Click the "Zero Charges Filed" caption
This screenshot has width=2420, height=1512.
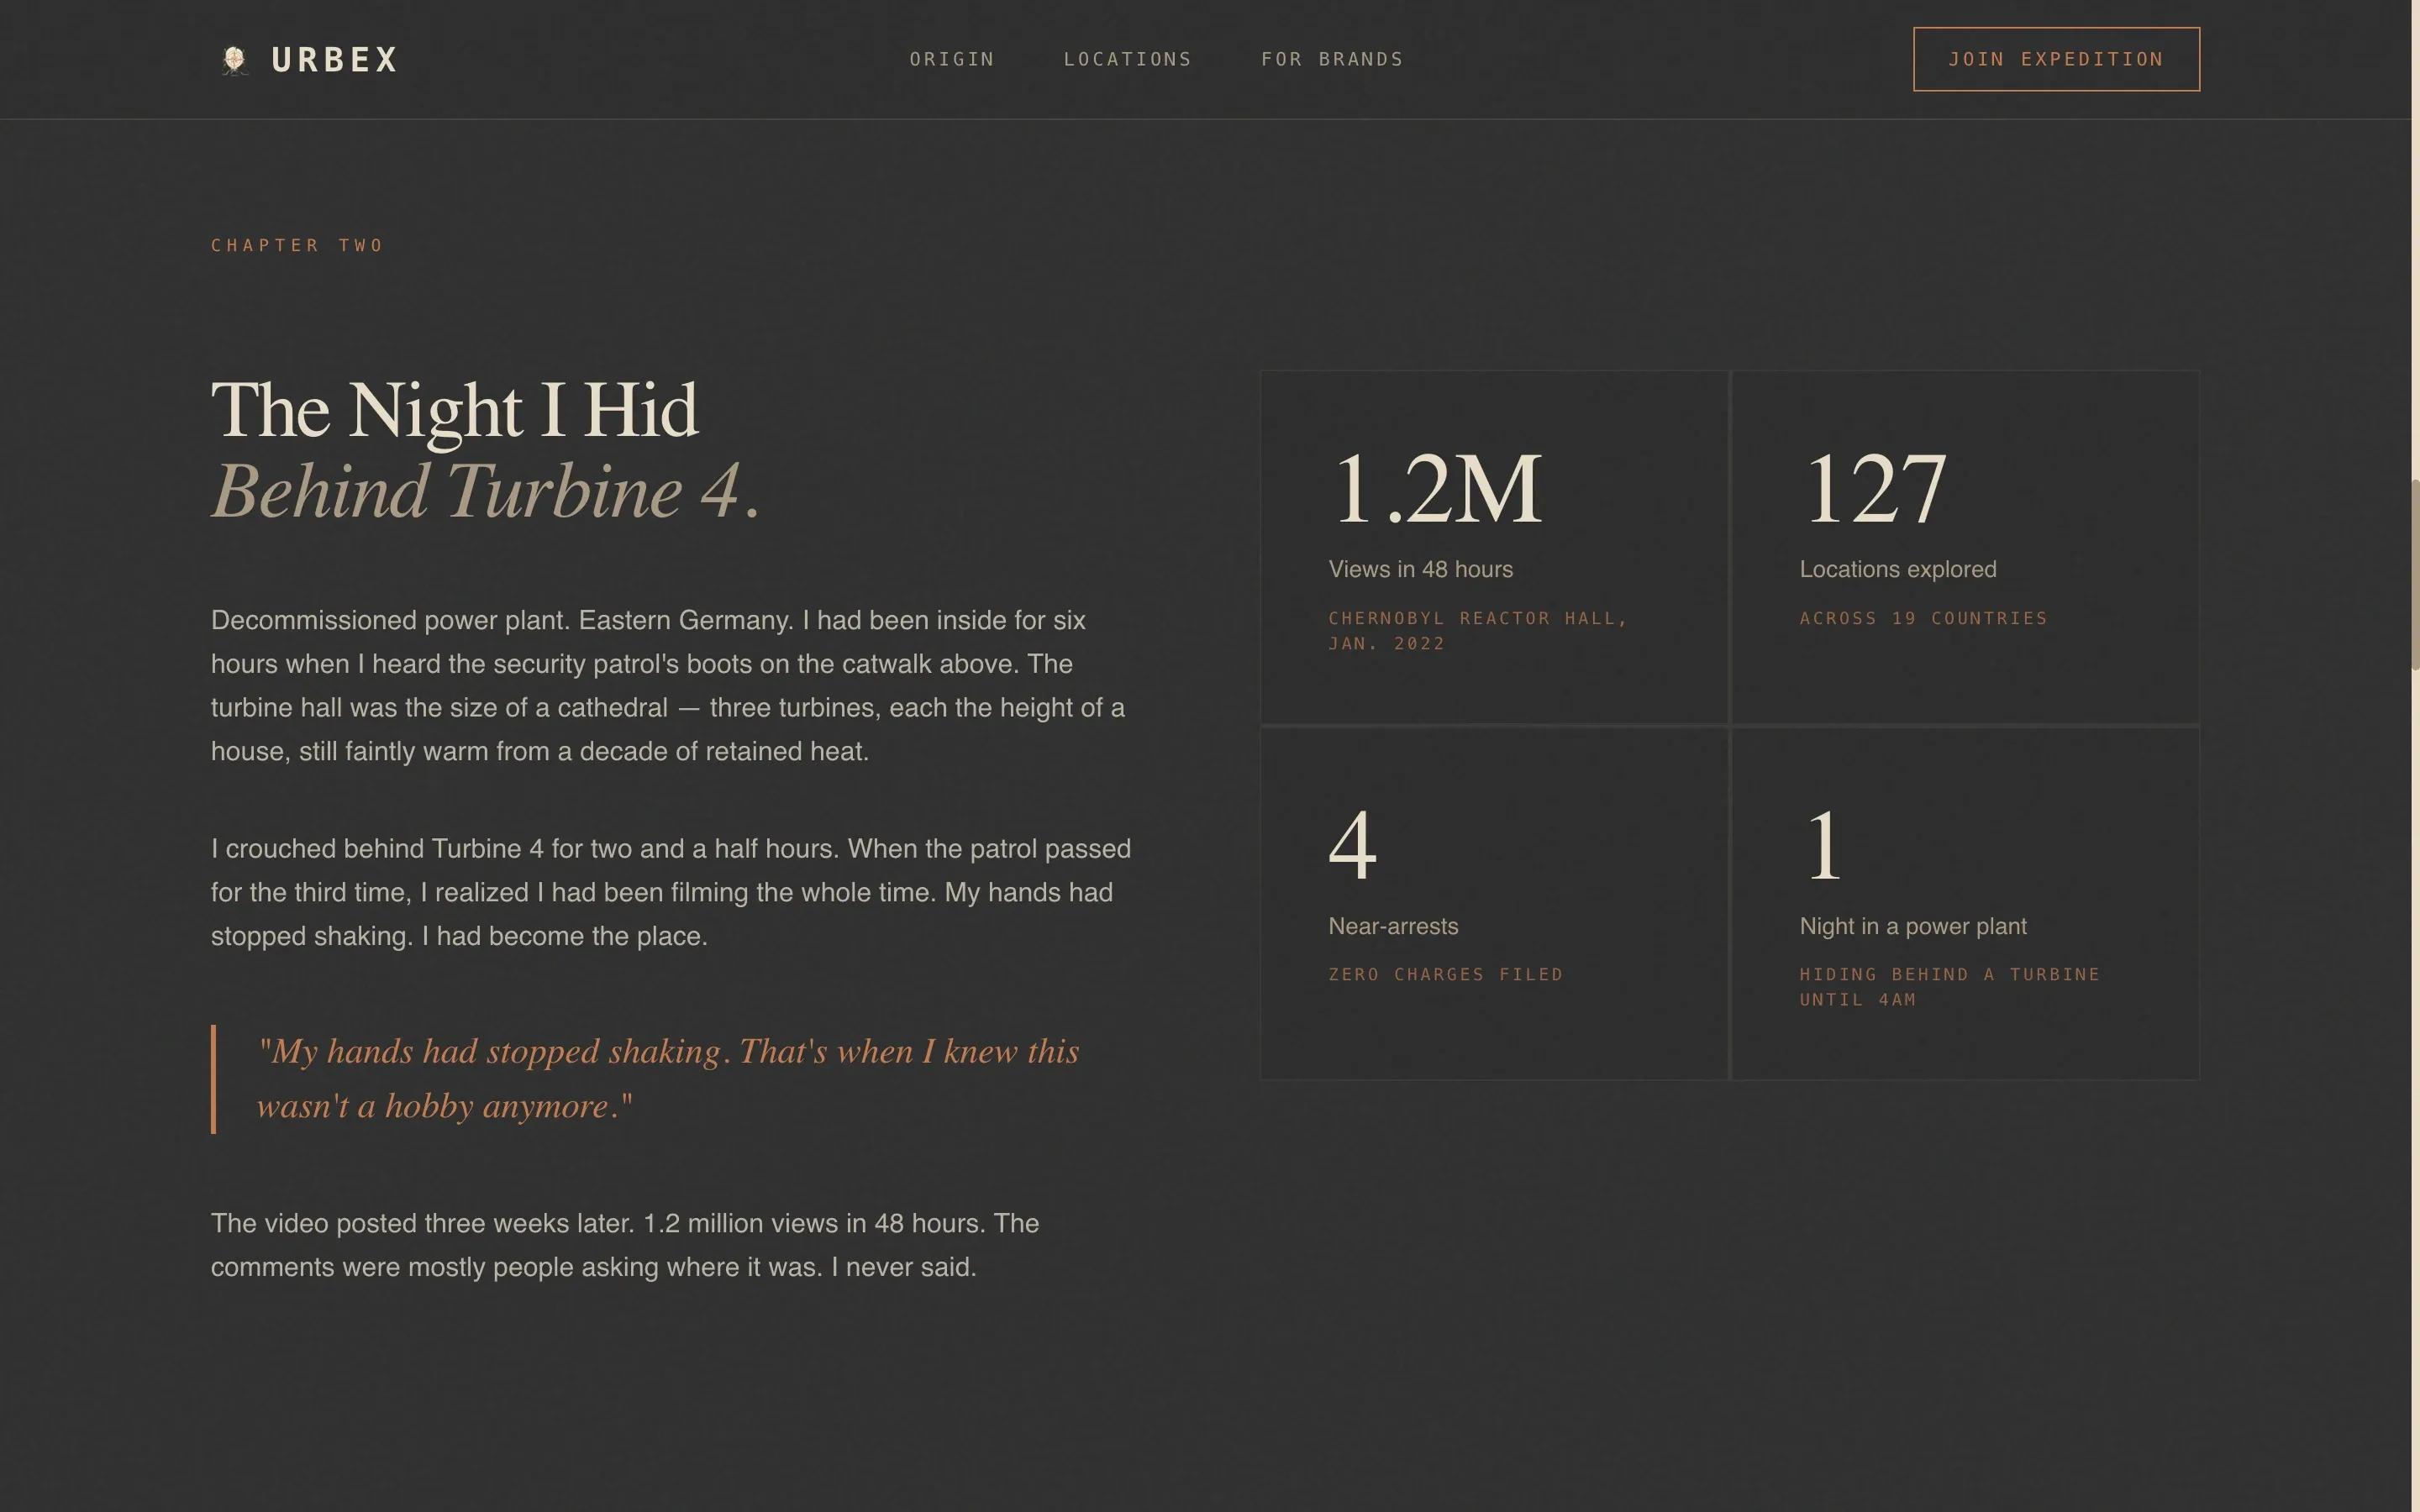click(1445, 974)
